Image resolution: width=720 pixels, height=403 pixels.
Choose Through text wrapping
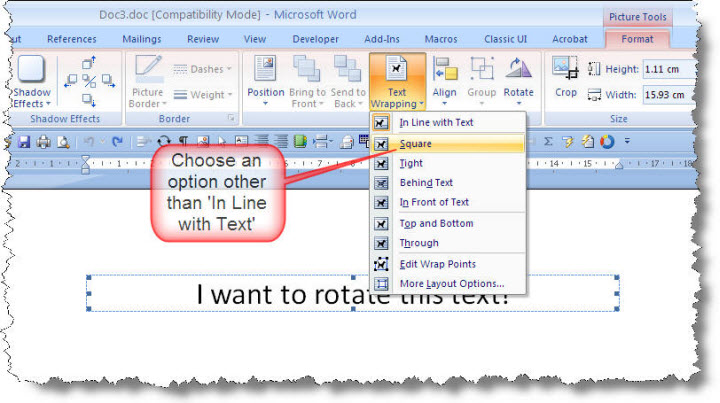coord(448,243)
